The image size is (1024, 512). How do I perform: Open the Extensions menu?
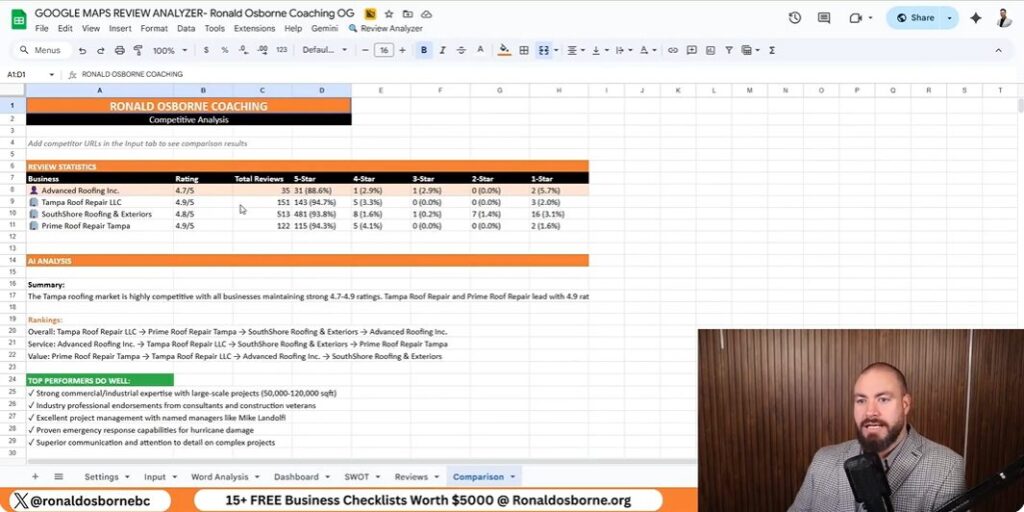coord(254,29)
